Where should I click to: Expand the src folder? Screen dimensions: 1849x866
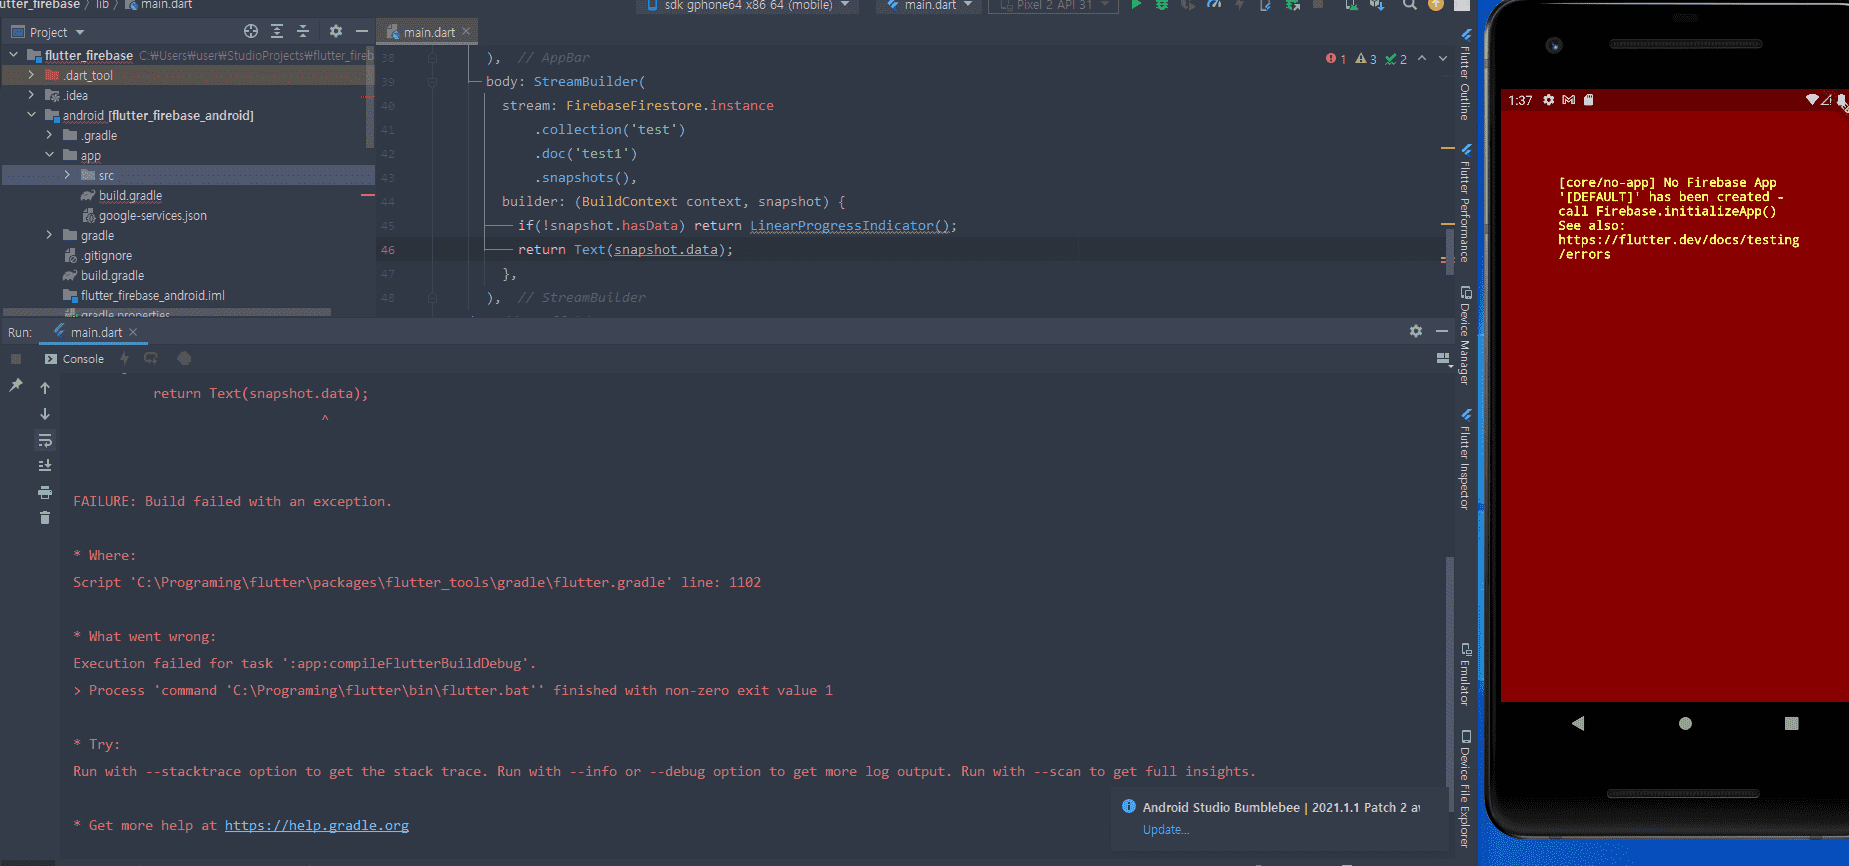(x=67, y=175)
